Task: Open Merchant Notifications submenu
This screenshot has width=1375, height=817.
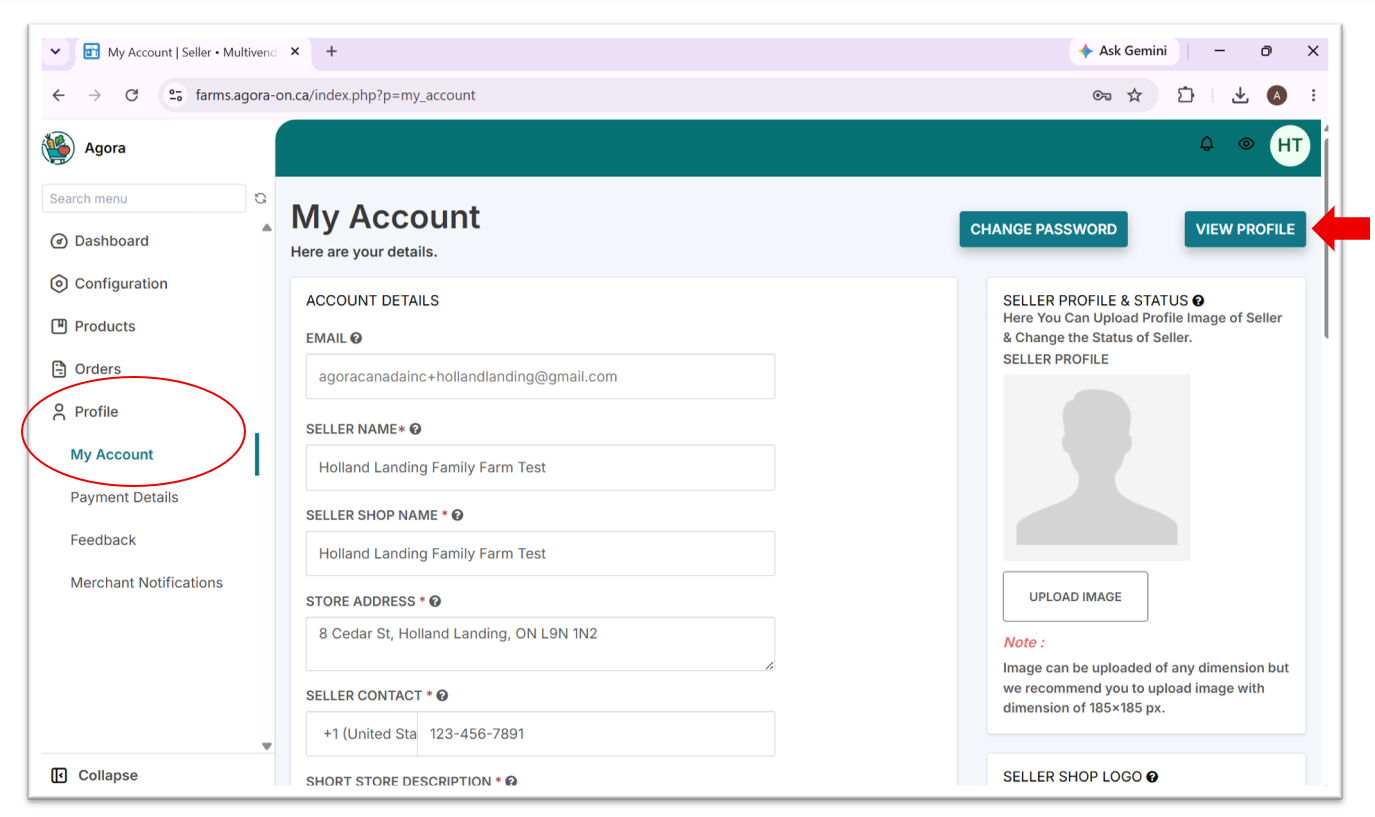Action: click(146, 583)
